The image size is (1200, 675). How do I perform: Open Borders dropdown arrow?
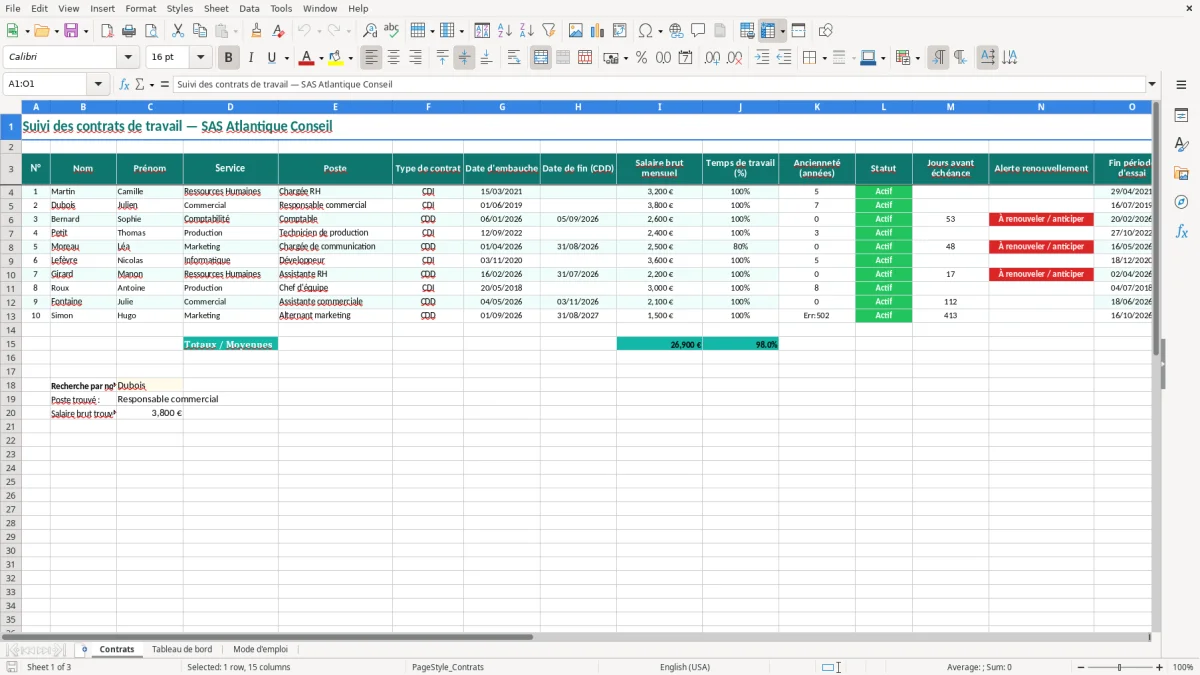tap(824, 58)
